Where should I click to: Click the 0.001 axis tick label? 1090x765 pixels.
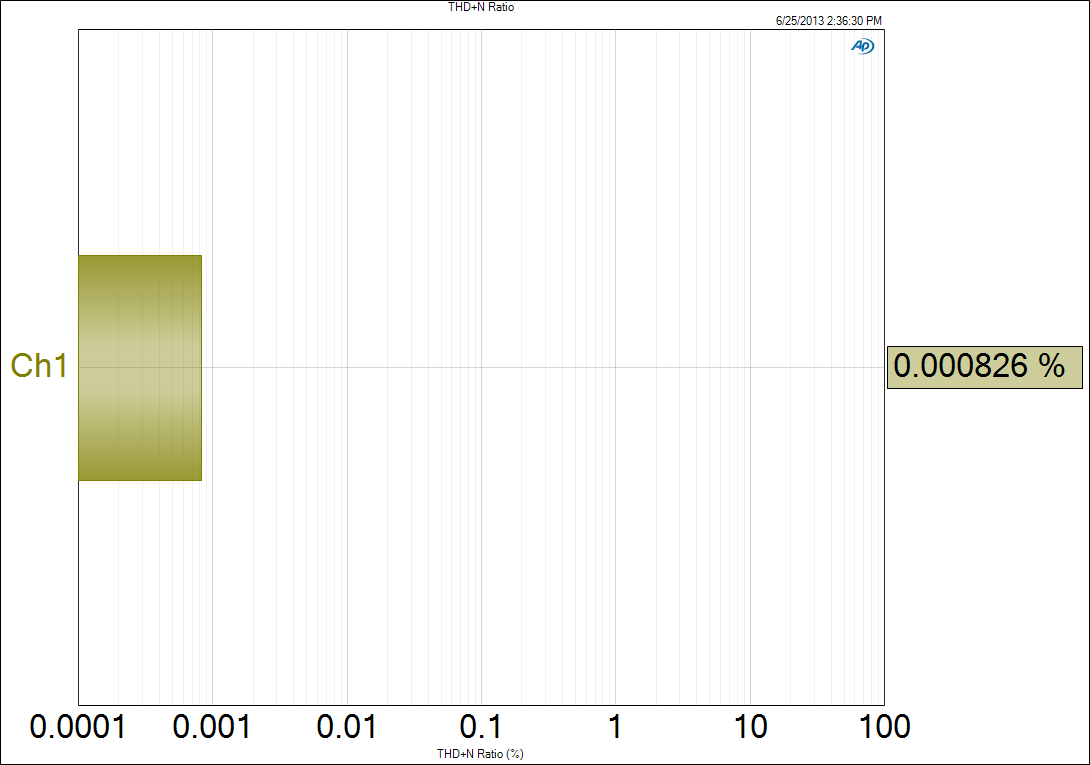point(211,727)
